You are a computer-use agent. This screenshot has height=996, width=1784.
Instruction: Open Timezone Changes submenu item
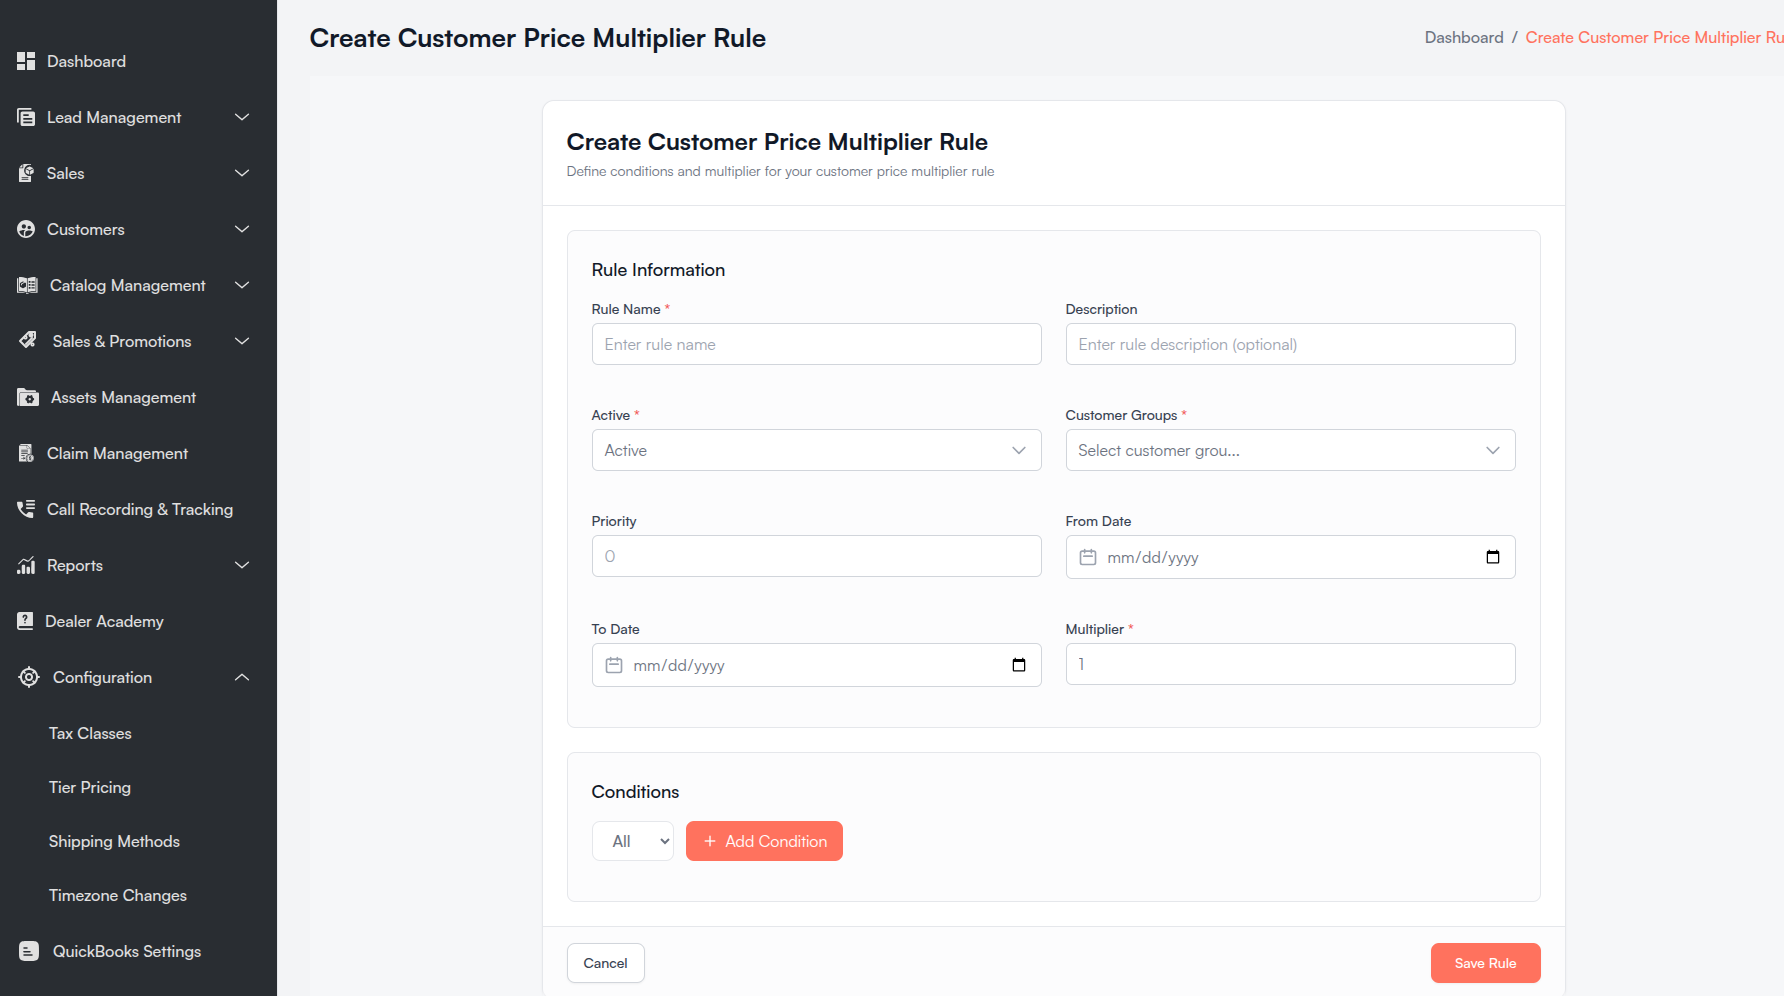pyautogui.click(x=118, y=895)
